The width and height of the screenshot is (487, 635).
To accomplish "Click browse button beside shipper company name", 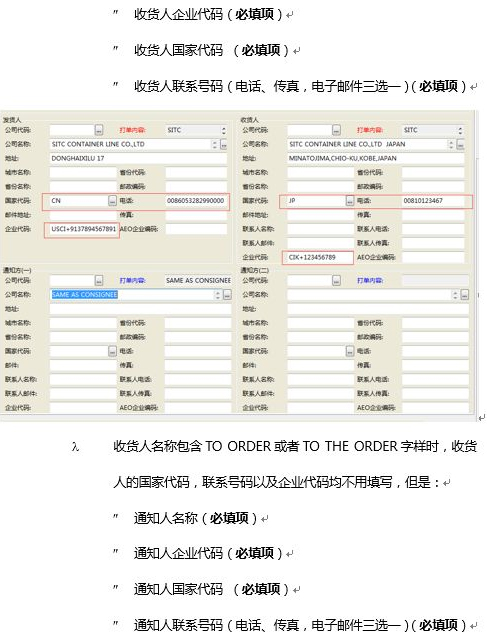I will (x=223, y=144).
